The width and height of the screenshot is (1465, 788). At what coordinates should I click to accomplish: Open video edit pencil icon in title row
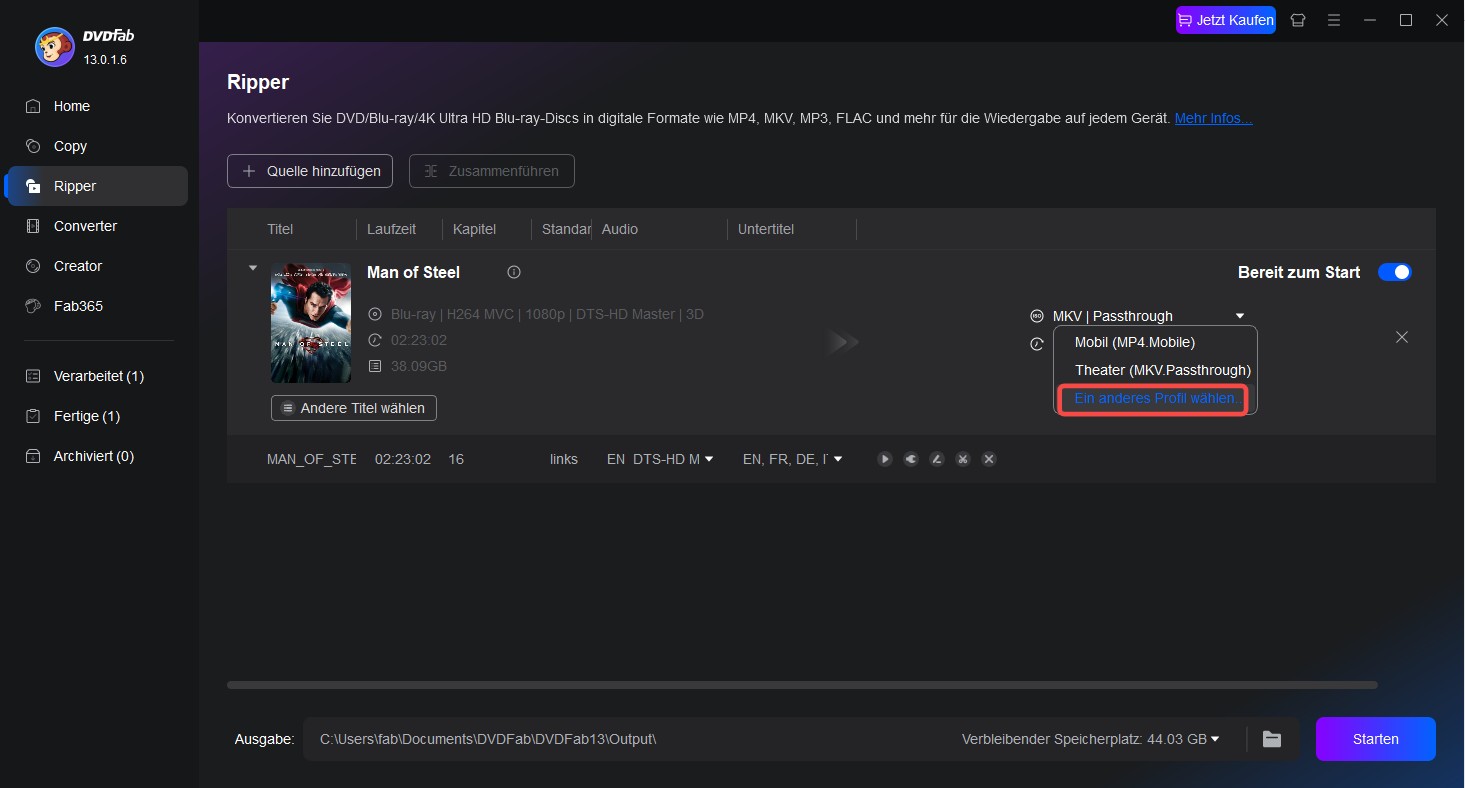937,459
